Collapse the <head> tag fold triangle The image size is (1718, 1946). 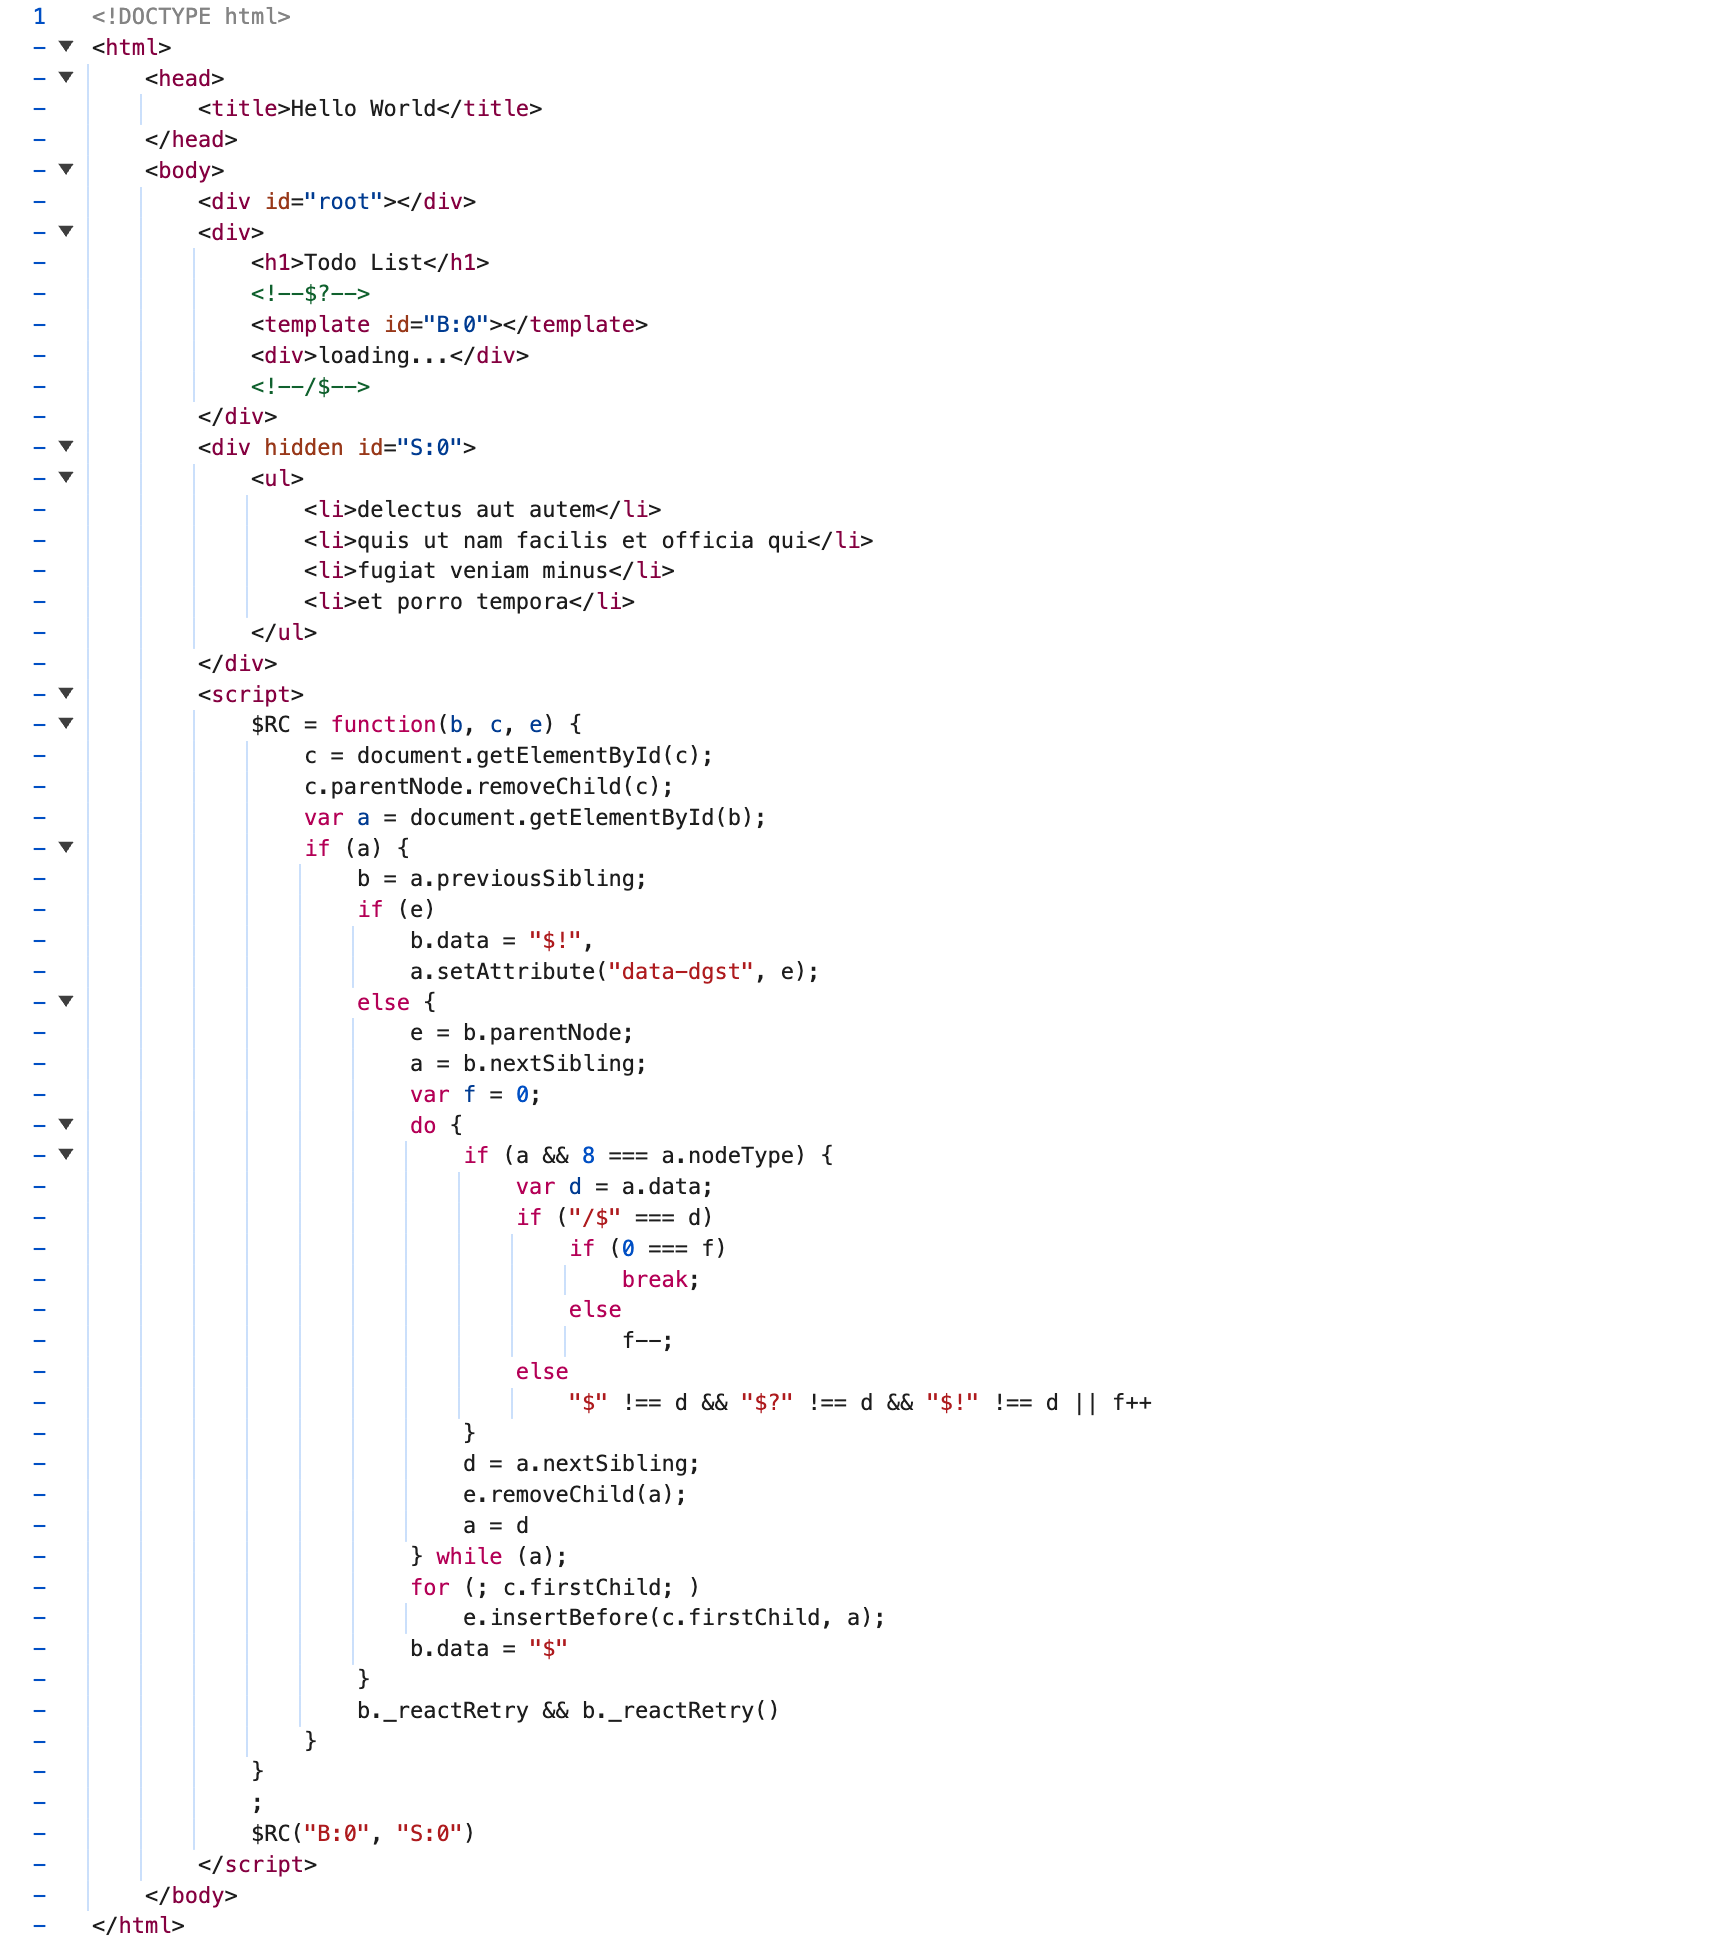pos(66,78)
